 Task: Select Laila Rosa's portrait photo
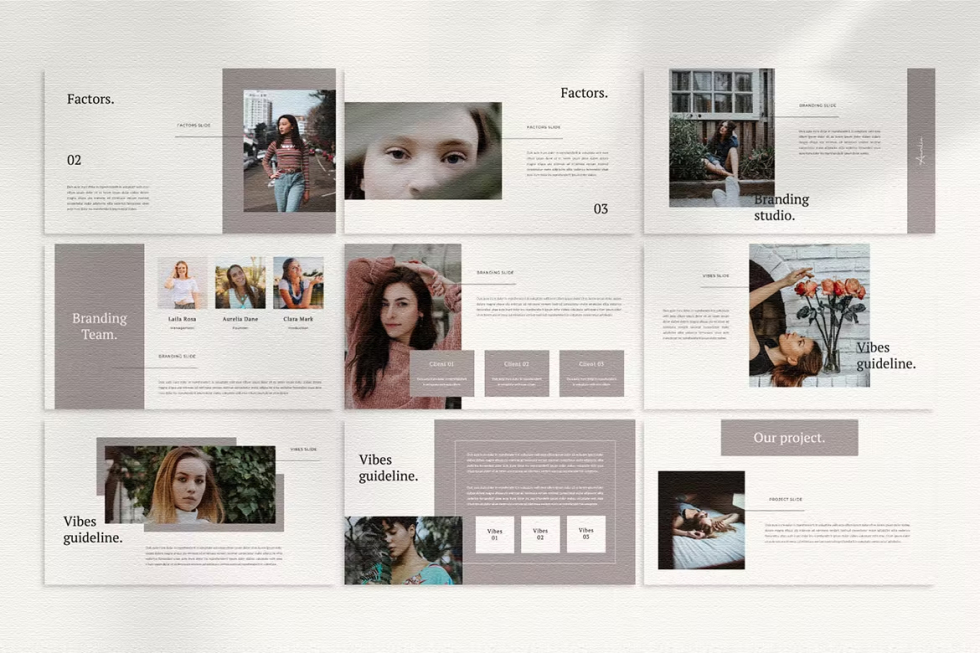(182, 283)
